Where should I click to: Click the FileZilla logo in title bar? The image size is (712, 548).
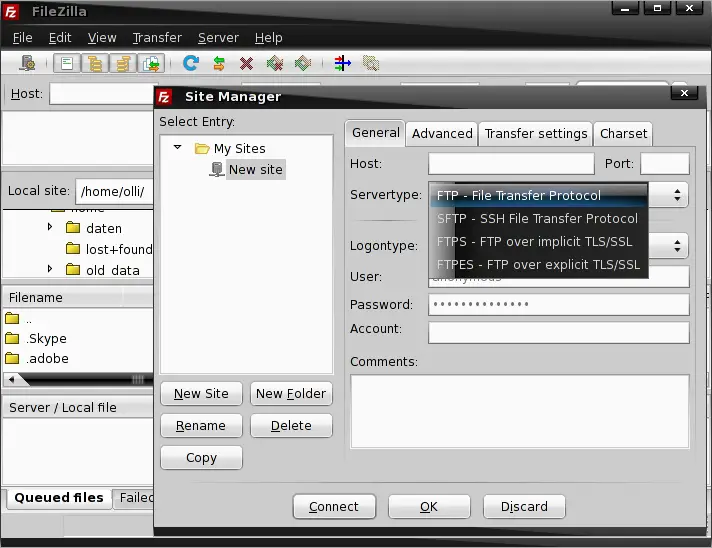point(11,11)
